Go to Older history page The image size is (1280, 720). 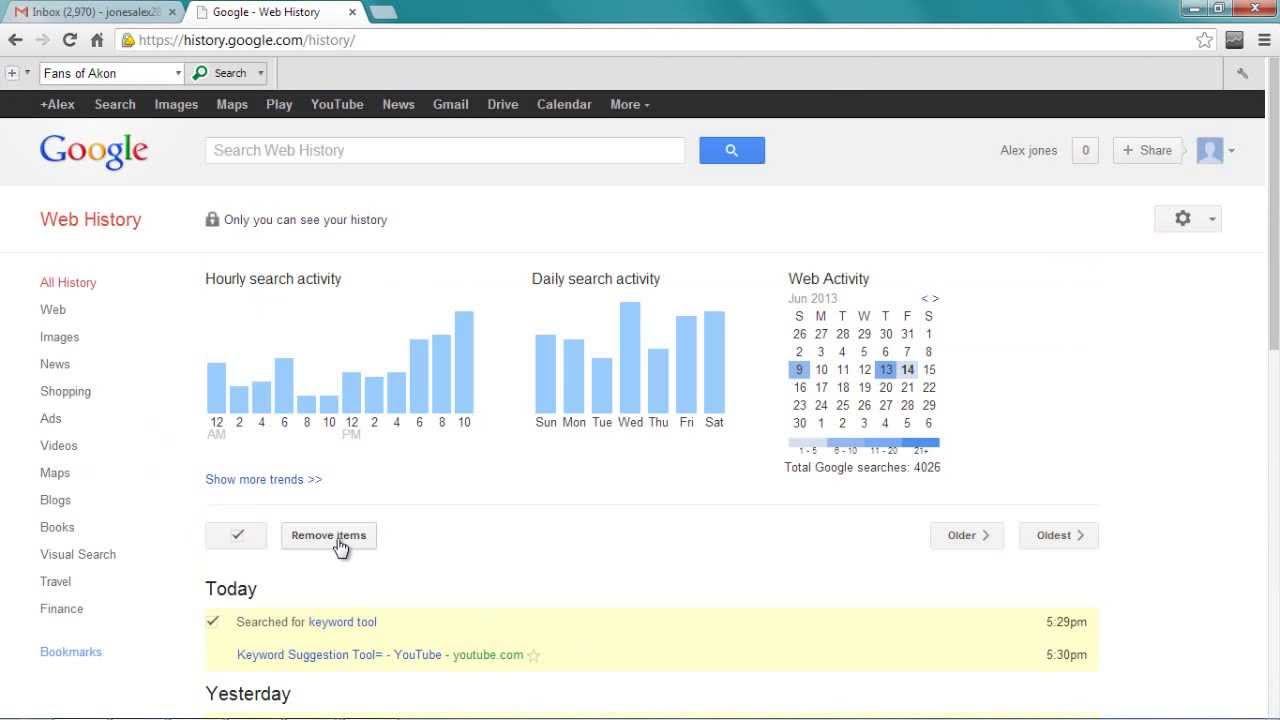coord(967,535)
